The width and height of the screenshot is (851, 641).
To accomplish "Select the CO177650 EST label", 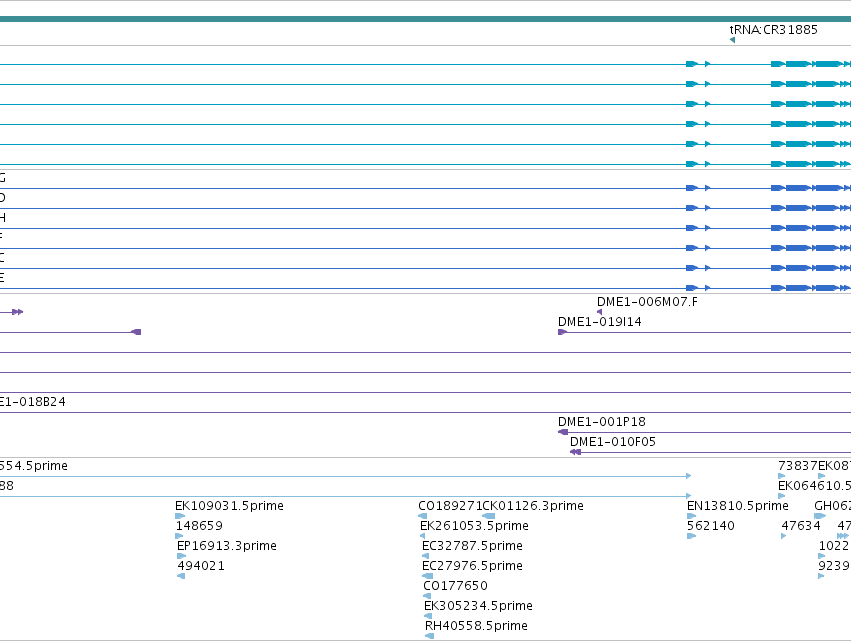I will (x=455, y=586).
